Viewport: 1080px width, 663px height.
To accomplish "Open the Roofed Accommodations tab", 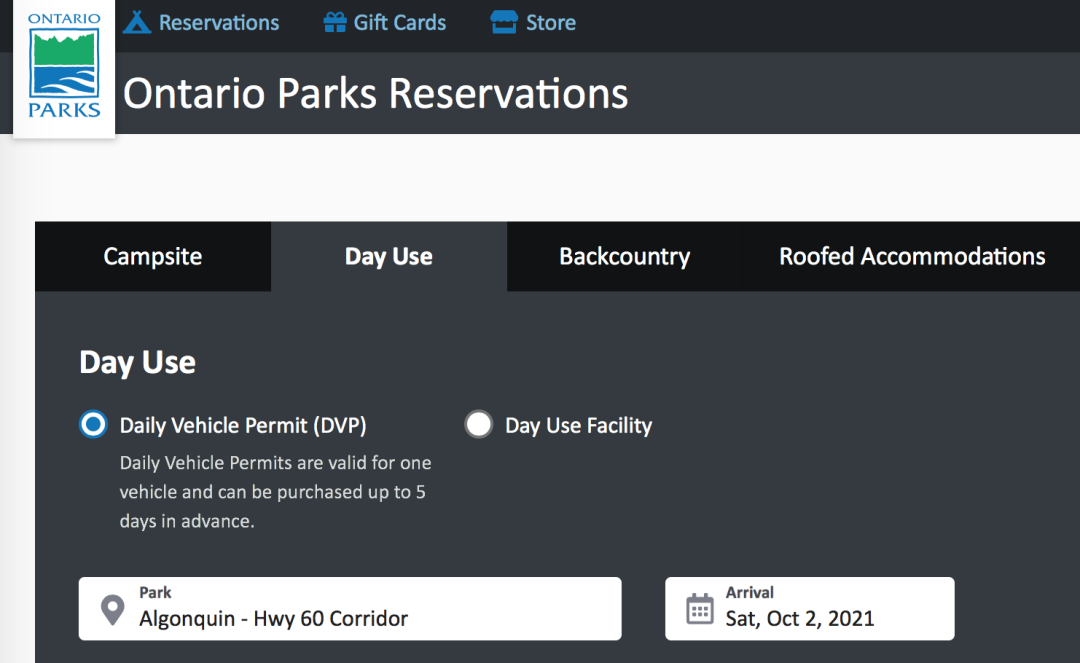I will coord(912,256).
